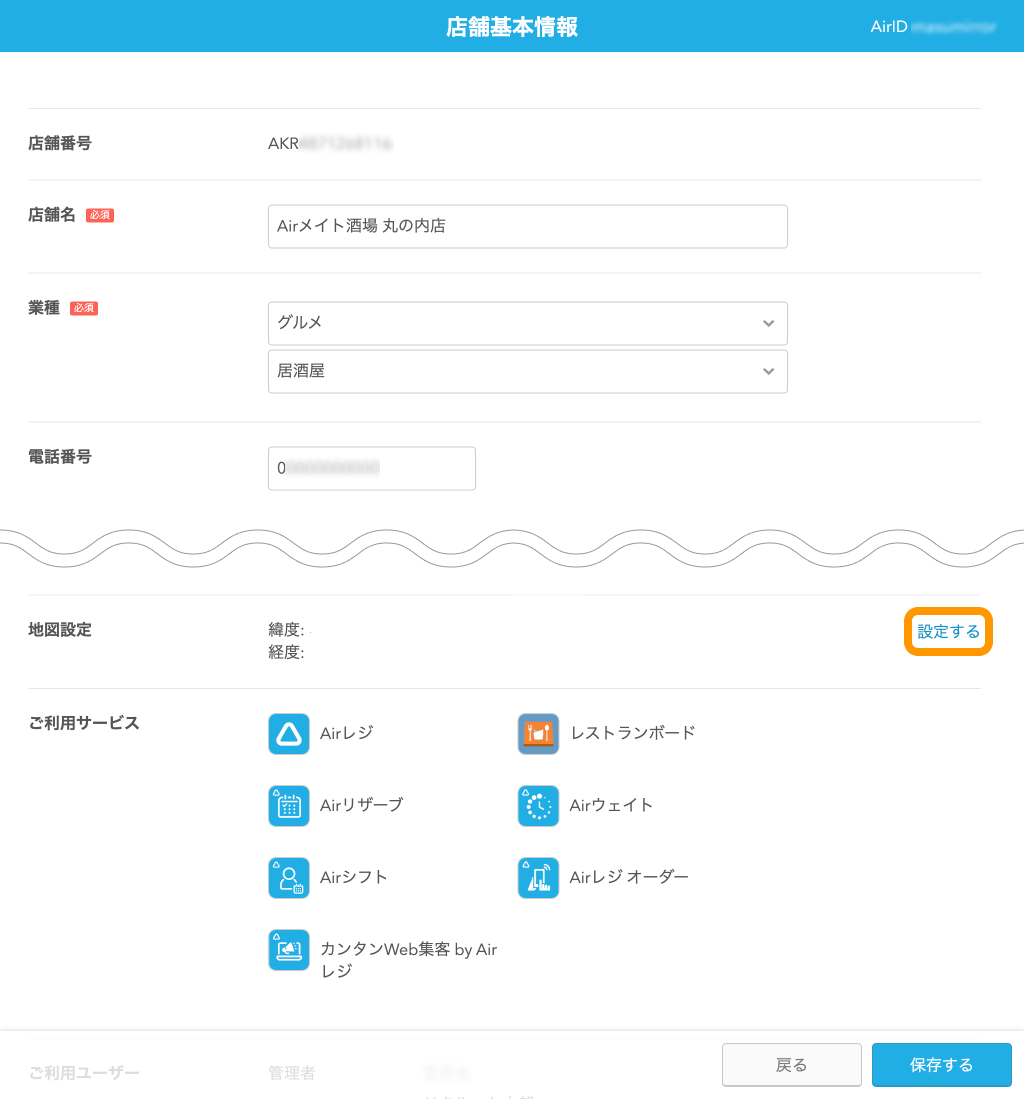
Task: Click the Airレジ service icon
Action: click(x=288, y=733)
